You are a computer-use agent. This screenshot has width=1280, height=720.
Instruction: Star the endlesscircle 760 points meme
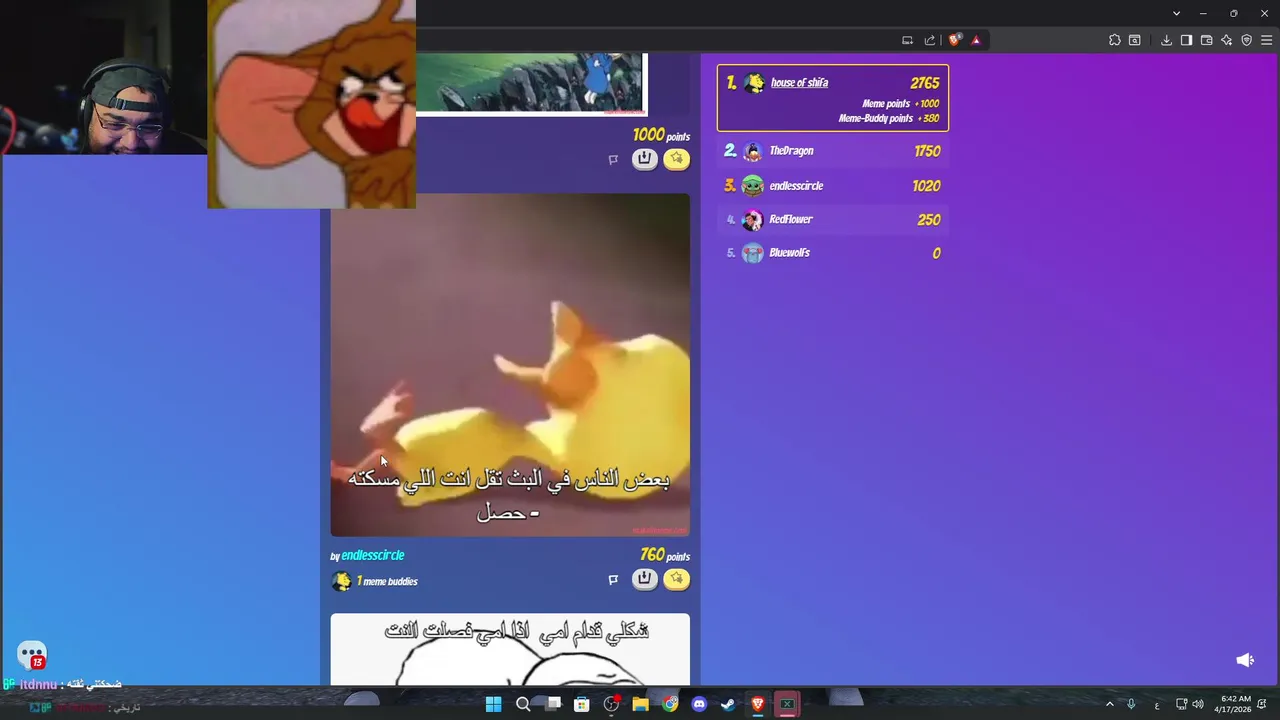point(676,579)
